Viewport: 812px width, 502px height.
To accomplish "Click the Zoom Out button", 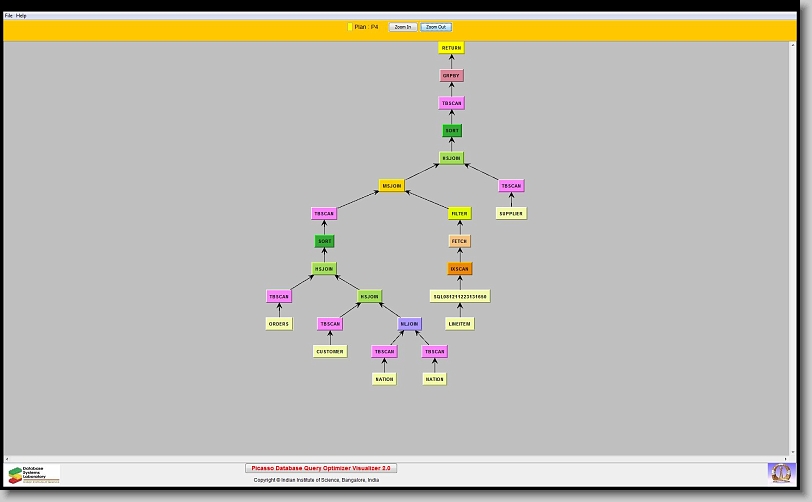I will [x=436, y=27].
